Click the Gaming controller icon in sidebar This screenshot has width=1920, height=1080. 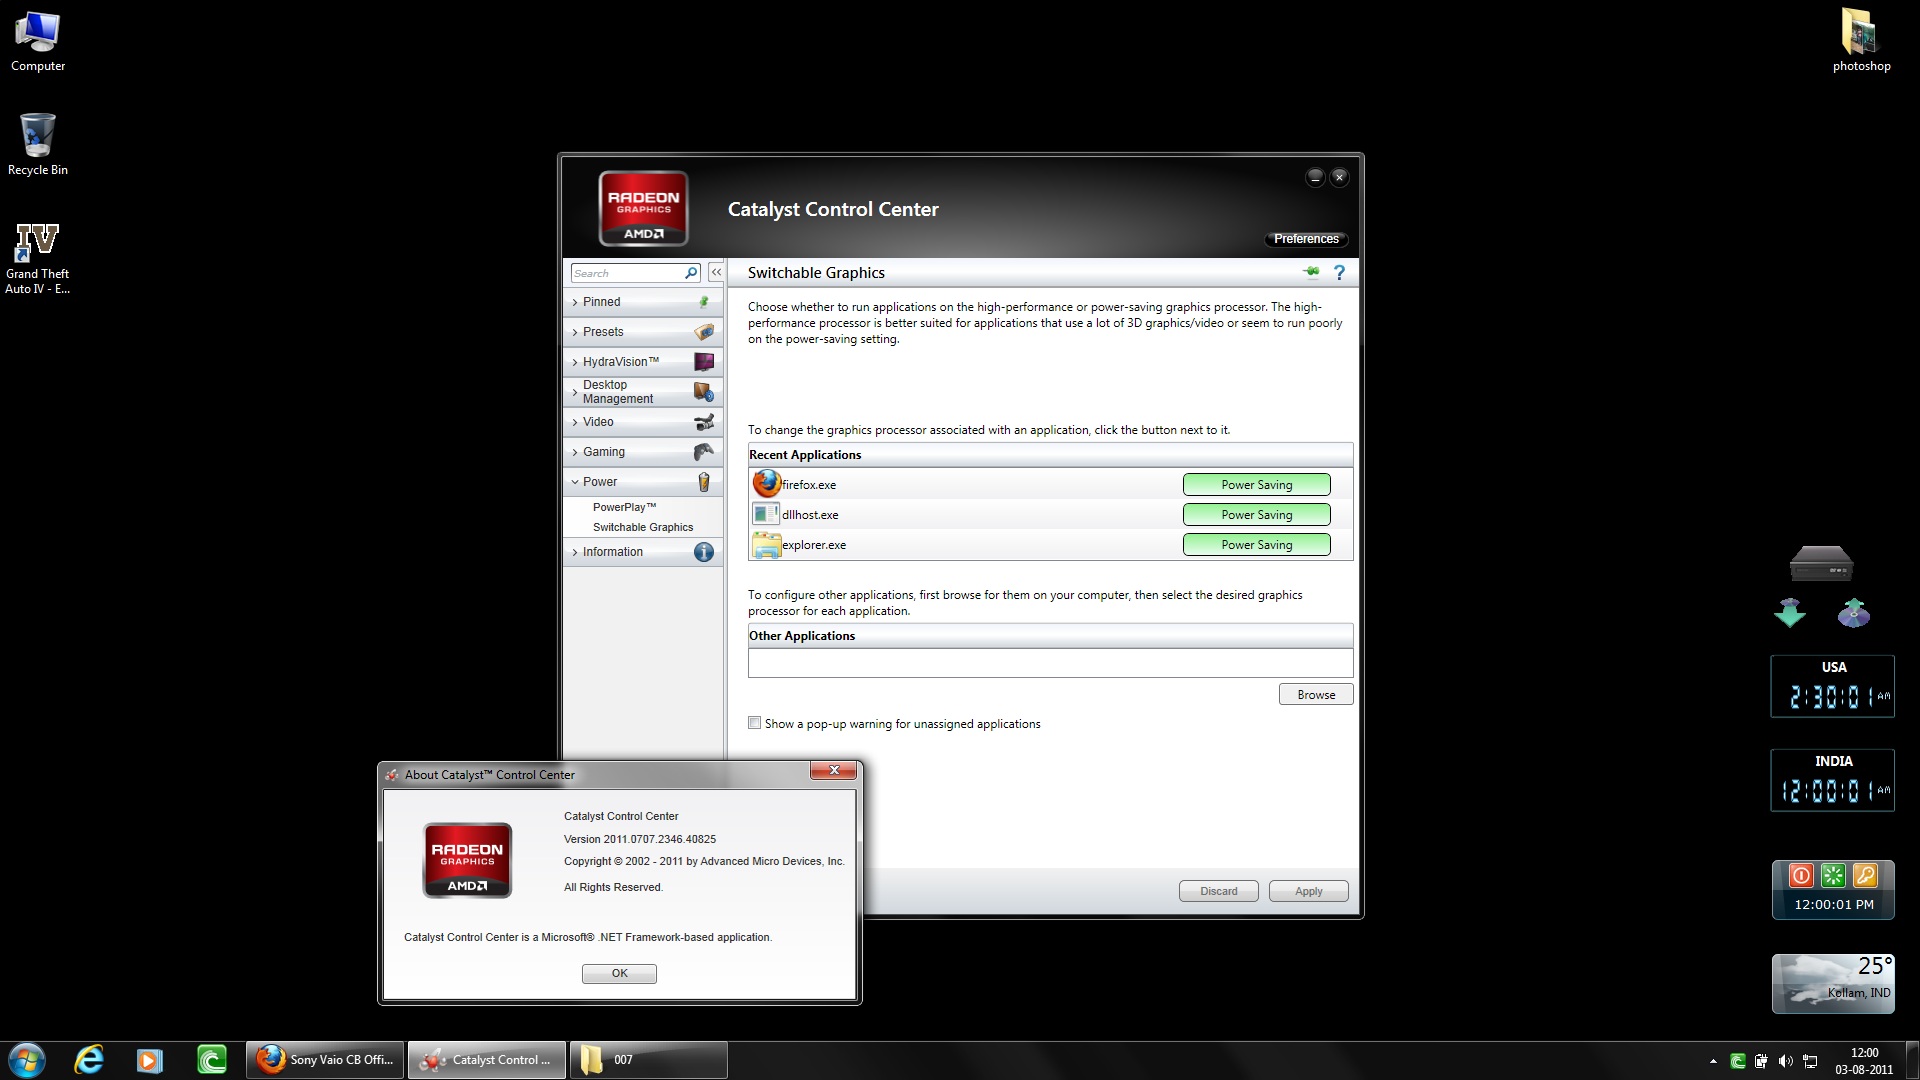[x=704, y=452]
